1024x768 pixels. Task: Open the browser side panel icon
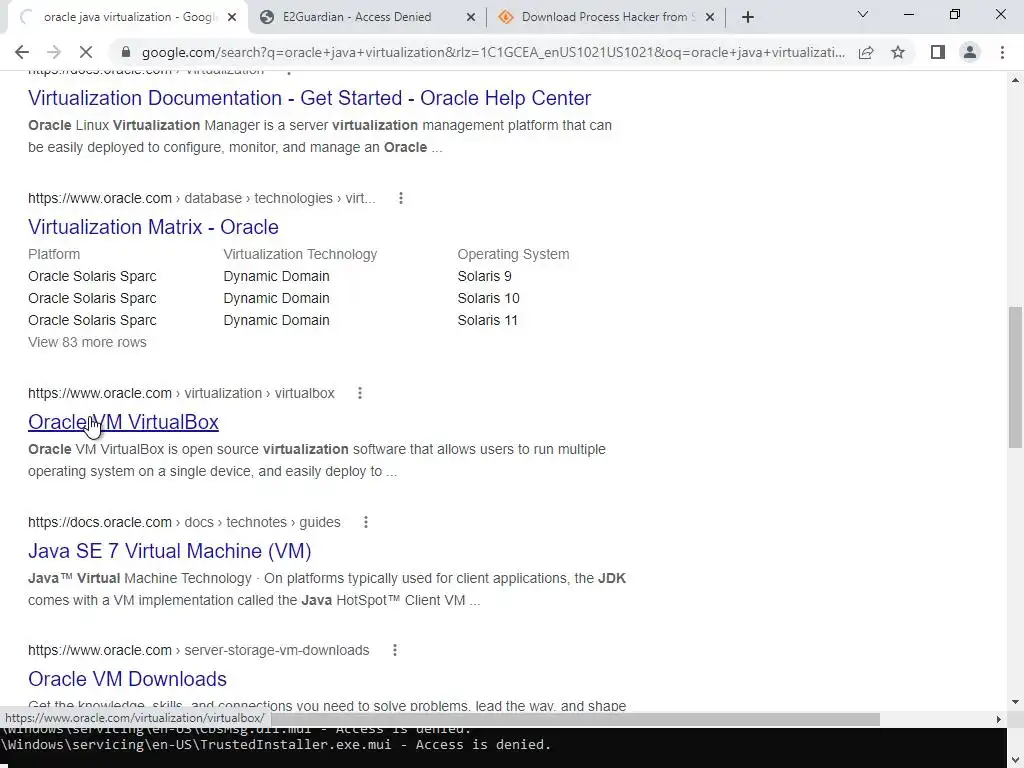938,52
